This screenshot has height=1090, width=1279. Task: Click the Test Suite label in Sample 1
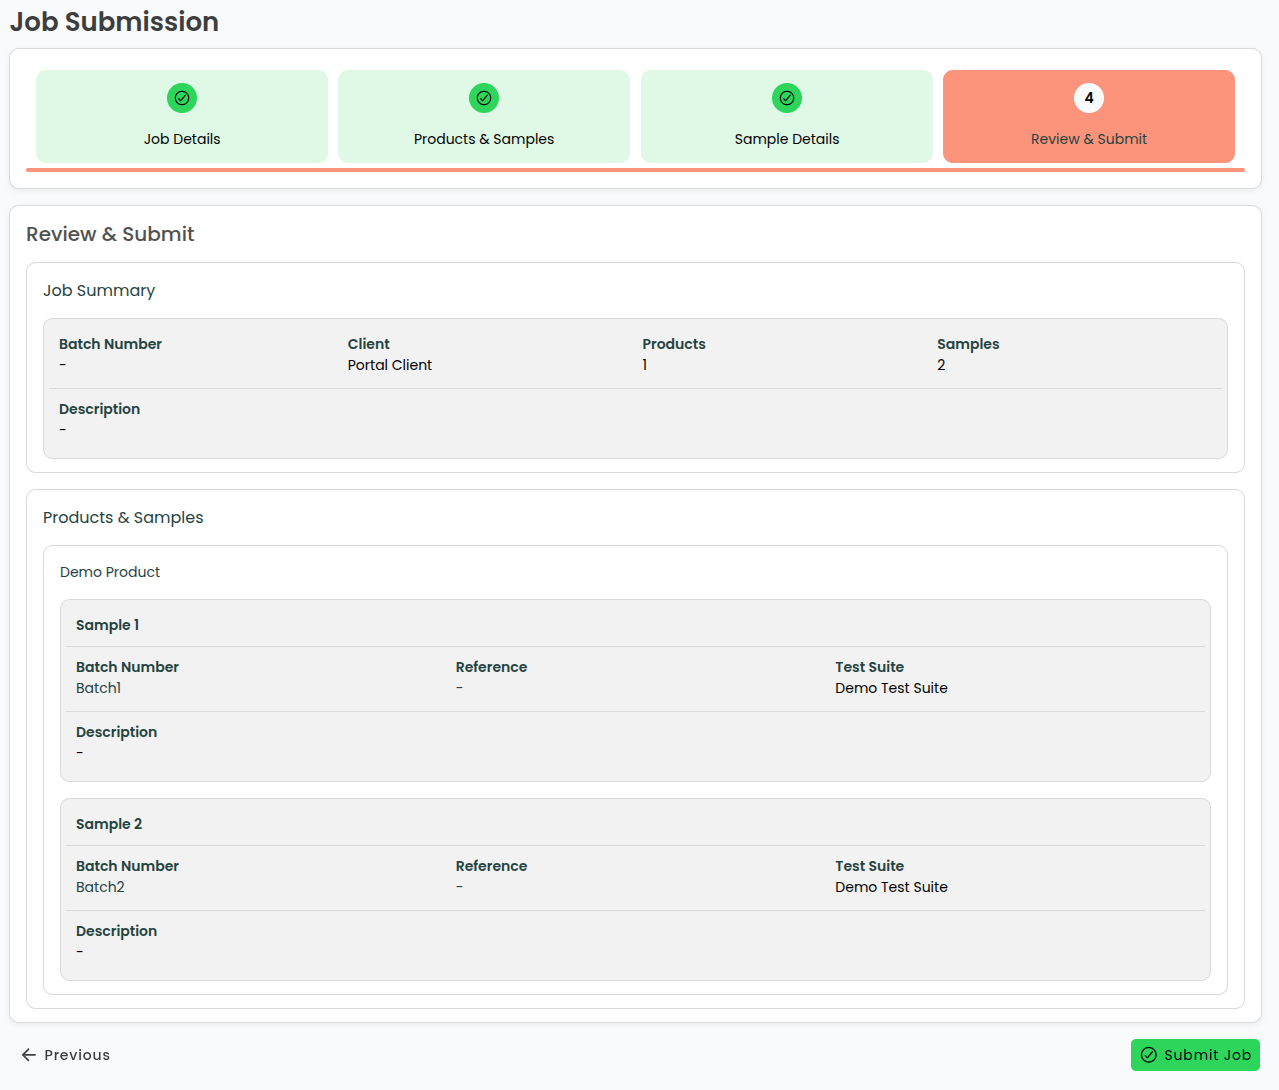coord(869,667)
